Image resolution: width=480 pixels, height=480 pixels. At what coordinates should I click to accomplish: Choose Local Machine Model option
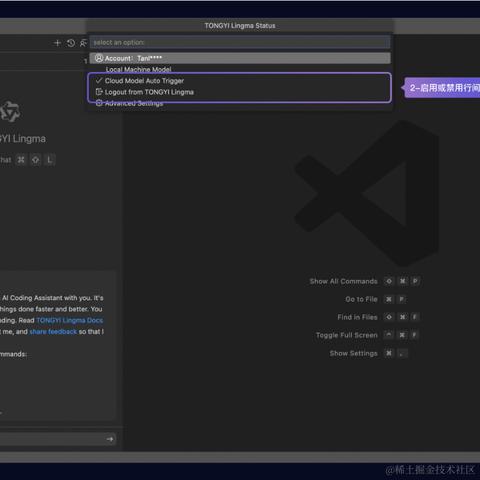tap(240, 69)
